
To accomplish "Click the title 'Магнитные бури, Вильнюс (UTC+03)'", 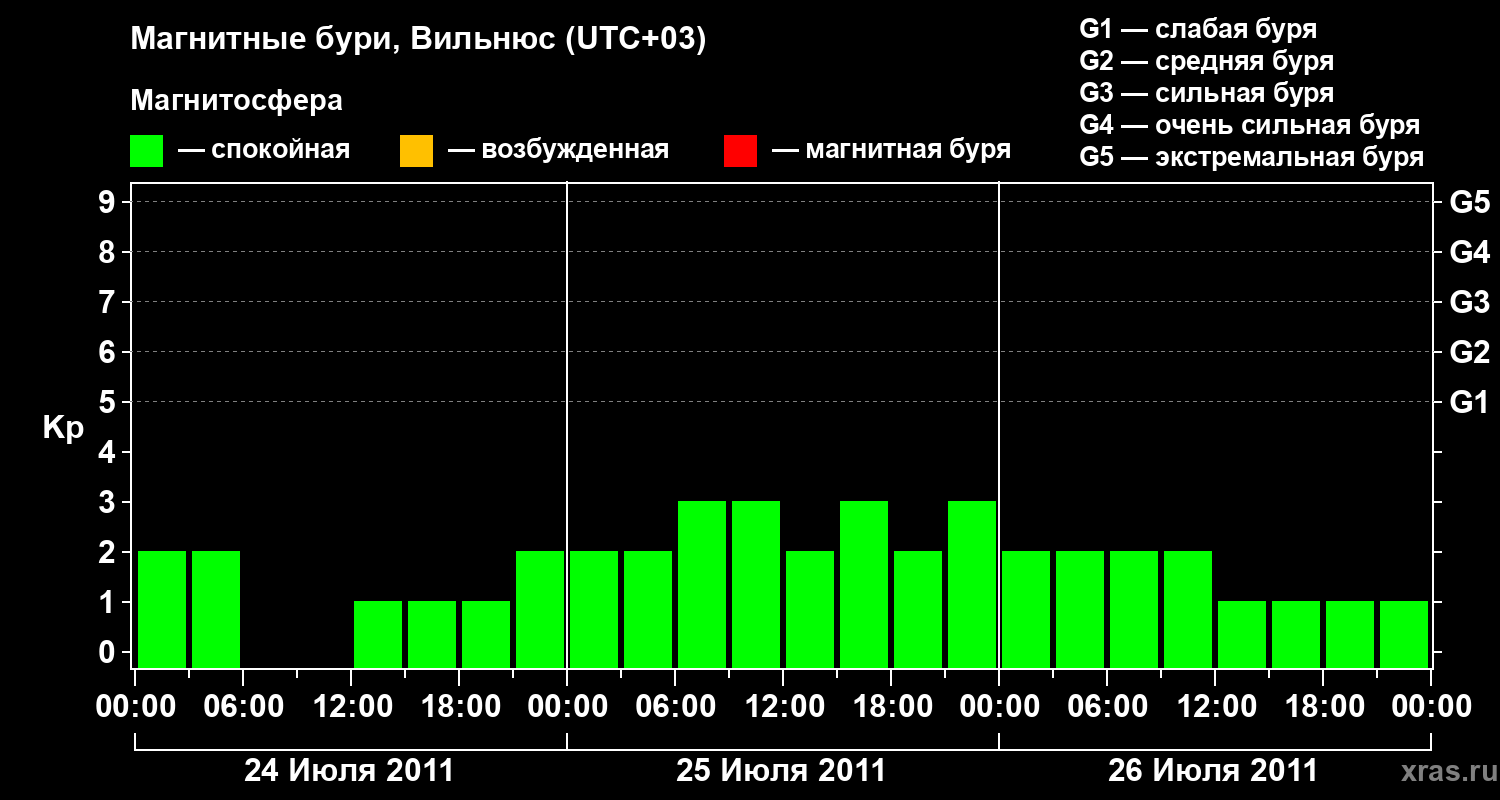I will click(418, 40).
